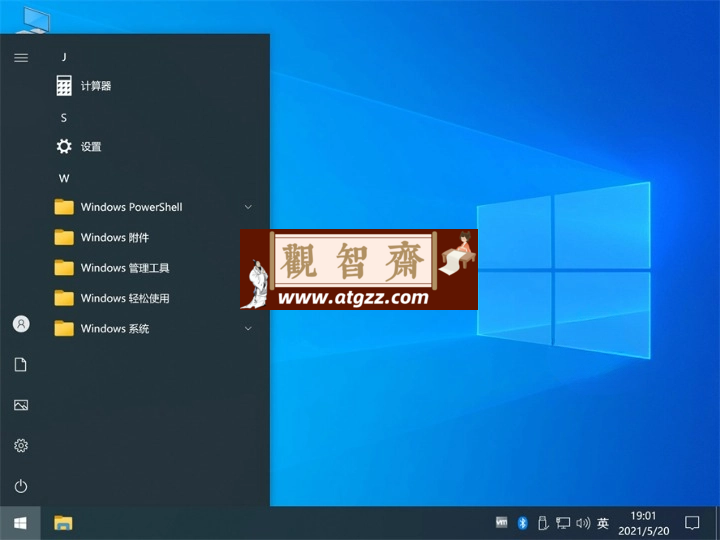The height and width of the screenshot is (540, 720).
Task: Click the Windows Start button
Action: point(20,523)
